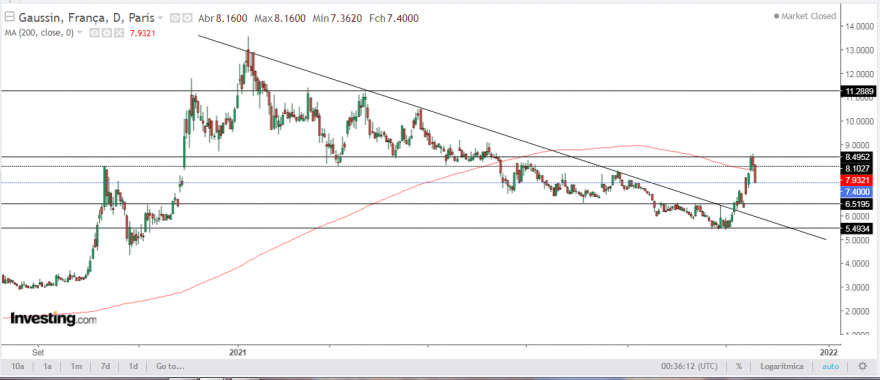This screenshot has height=380, width=880.
Task: Click the red 7.9321 MA price label
Action: [856, 180]
